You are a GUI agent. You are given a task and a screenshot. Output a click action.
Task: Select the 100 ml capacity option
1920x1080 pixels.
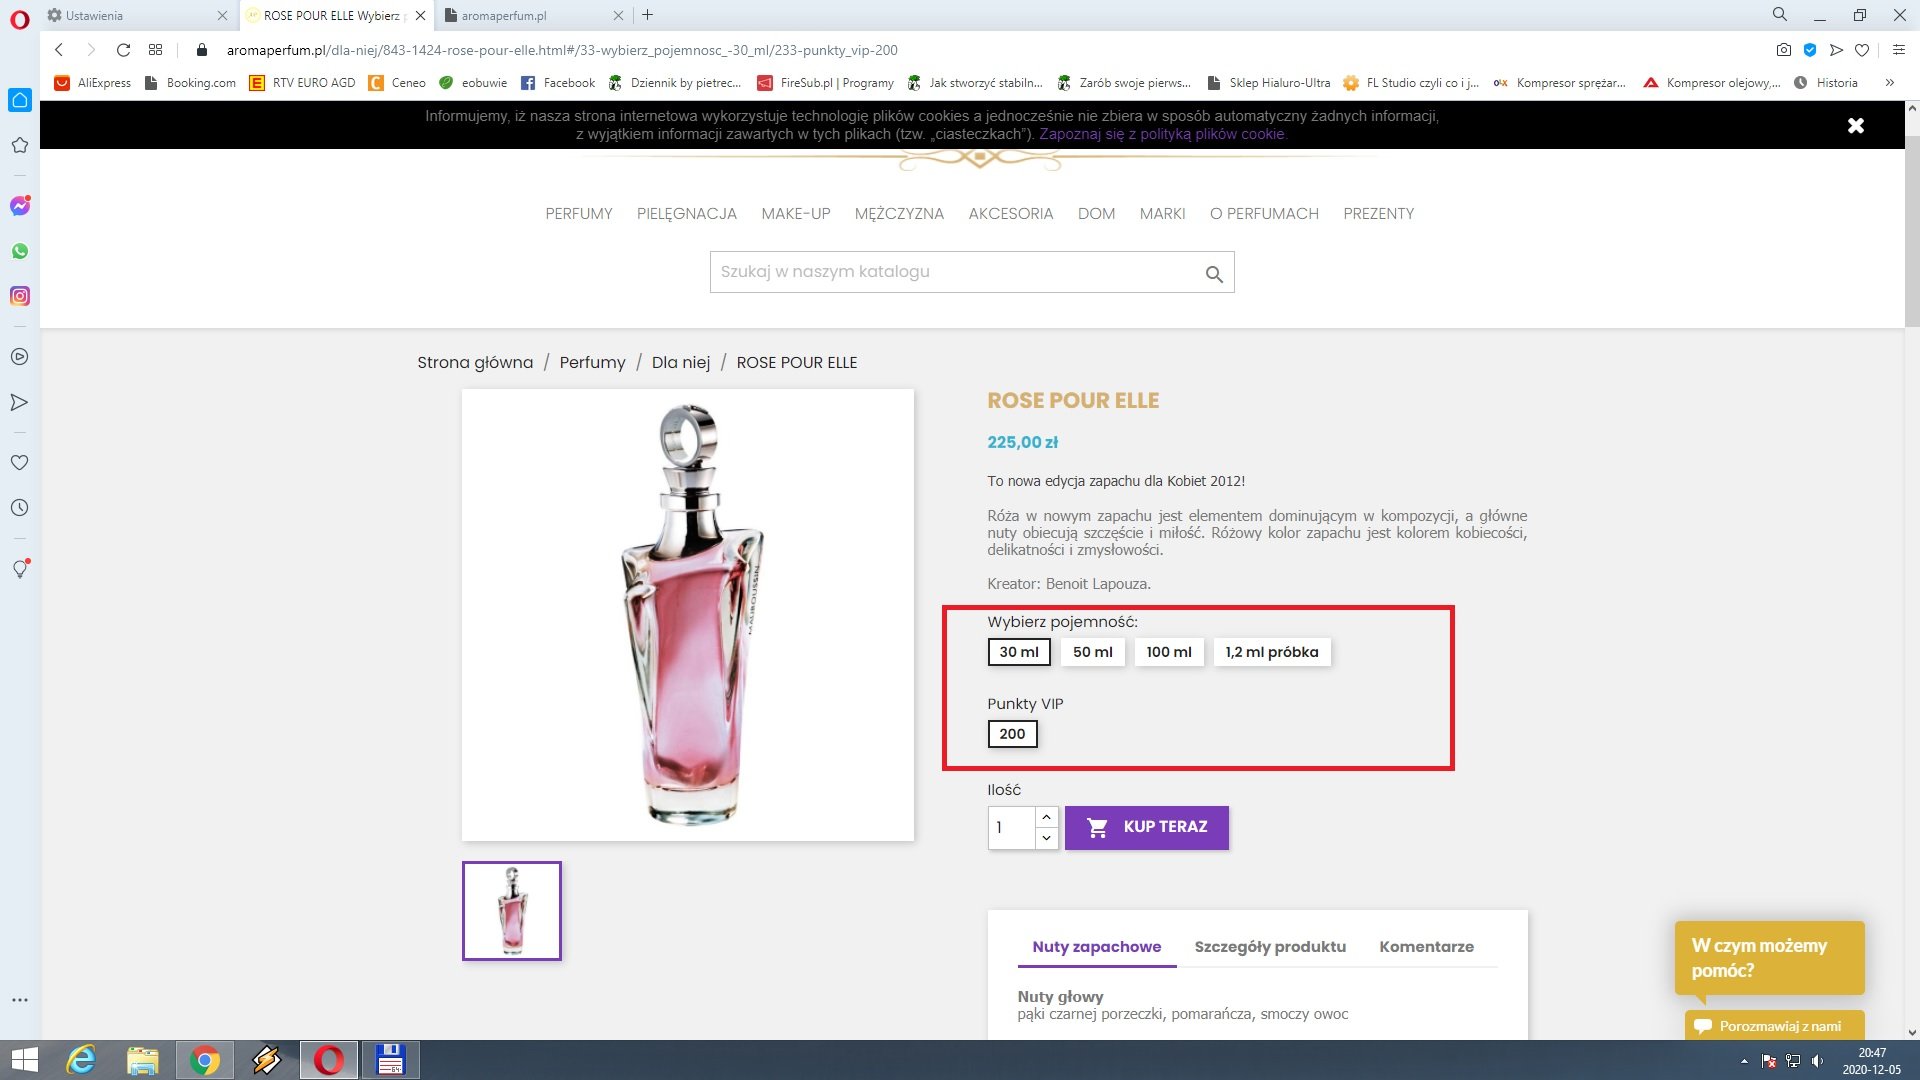coord(1168,652)
